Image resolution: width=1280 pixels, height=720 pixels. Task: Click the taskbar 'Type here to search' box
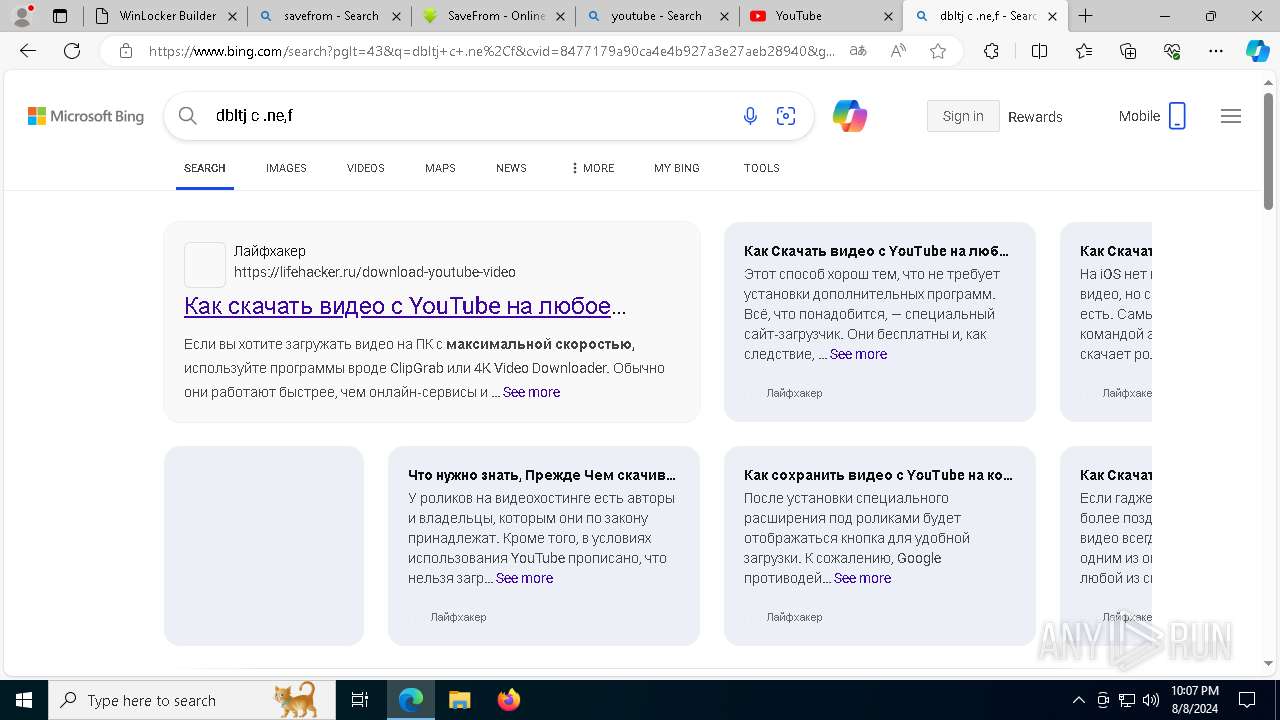(192, 700)
